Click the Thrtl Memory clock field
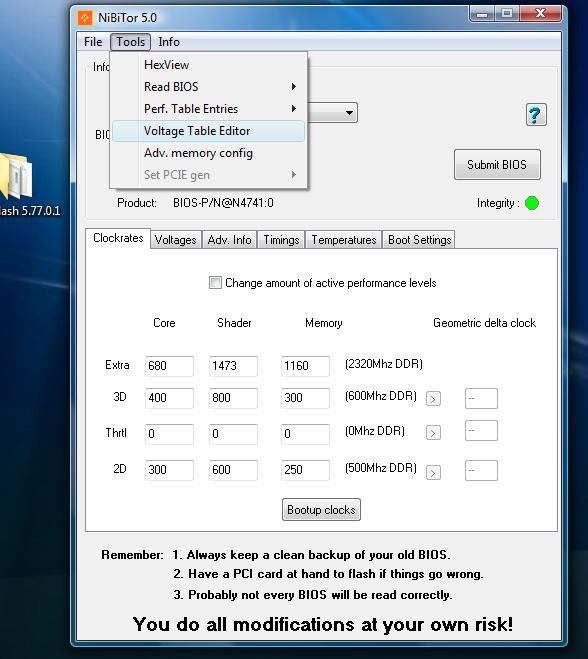Screen dimensions: 588x659 (x=305, y=433)
